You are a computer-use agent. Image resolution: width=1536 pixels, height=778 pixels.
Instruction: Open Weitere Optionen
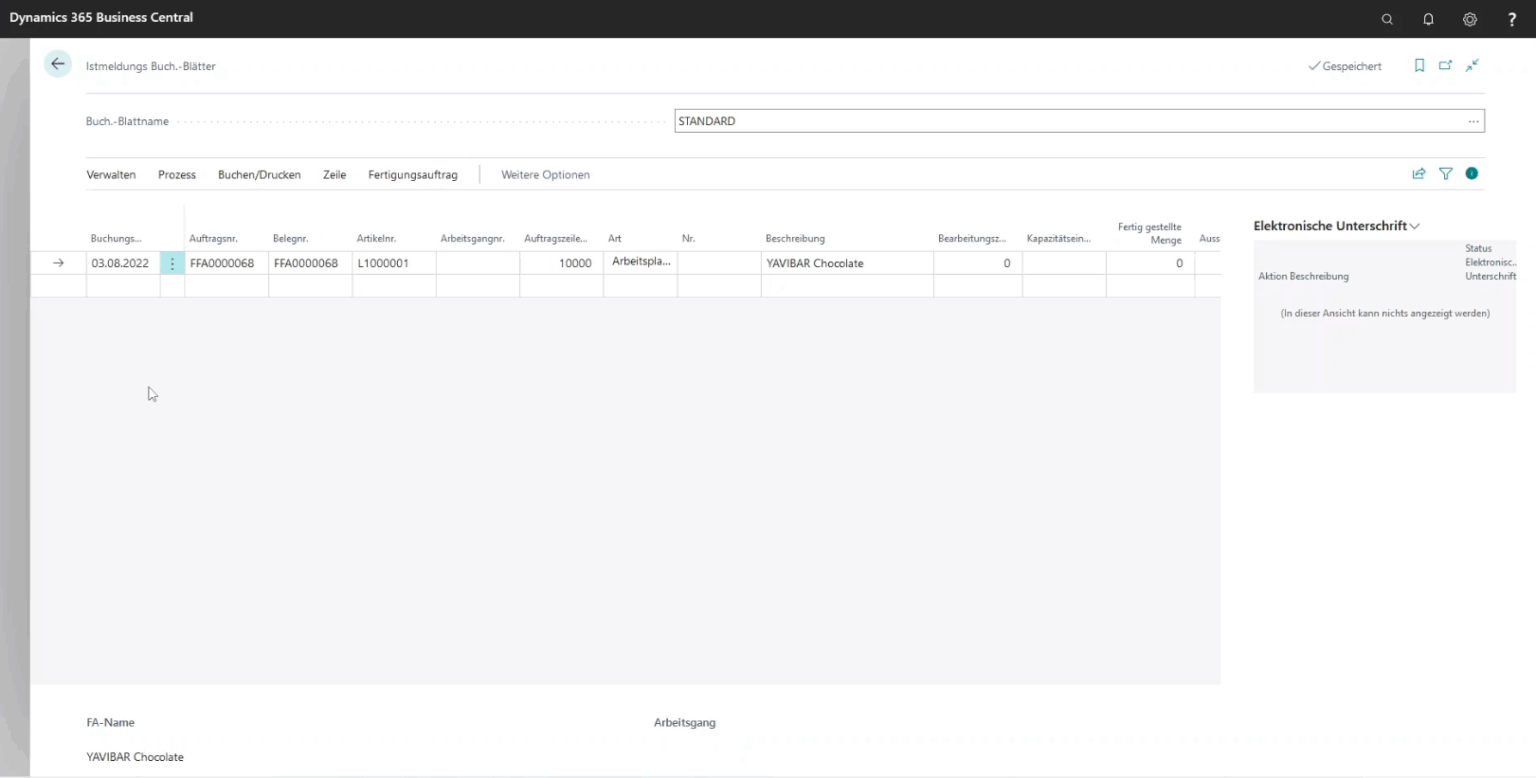click(545, 174)
